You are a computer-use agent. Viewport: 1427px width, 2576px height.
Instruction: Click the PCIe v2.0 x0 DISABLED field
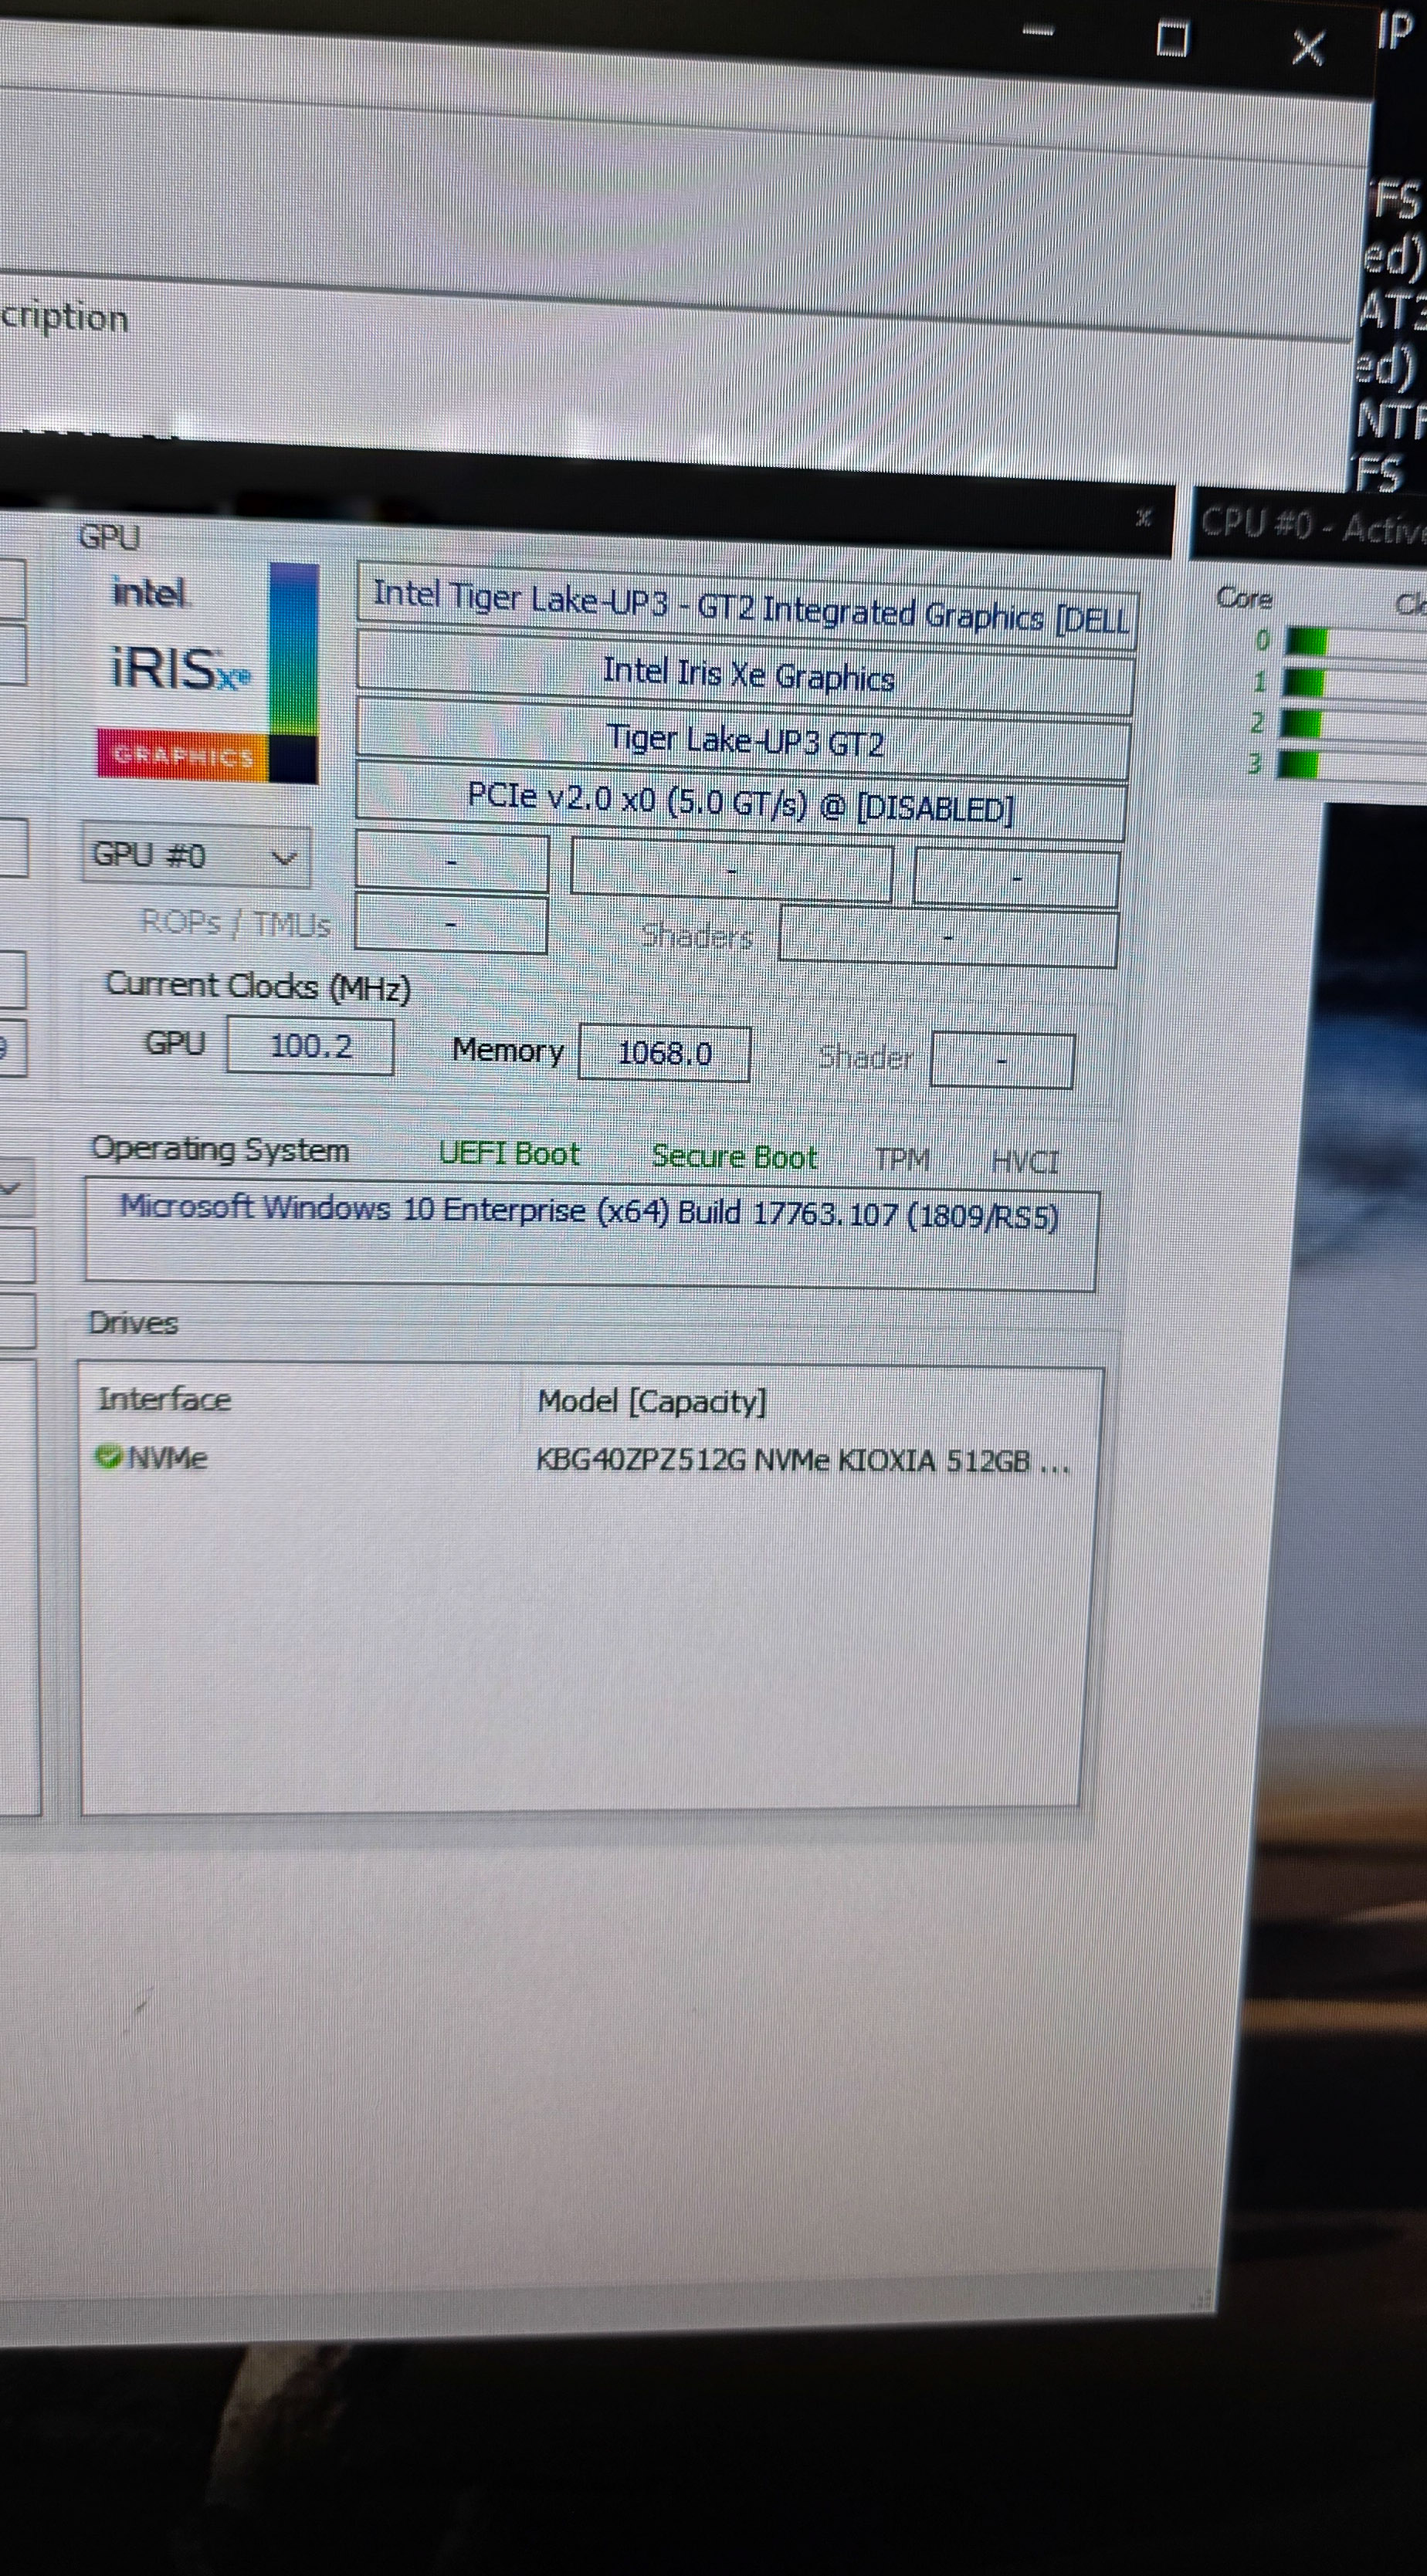(x=741, y=802)
